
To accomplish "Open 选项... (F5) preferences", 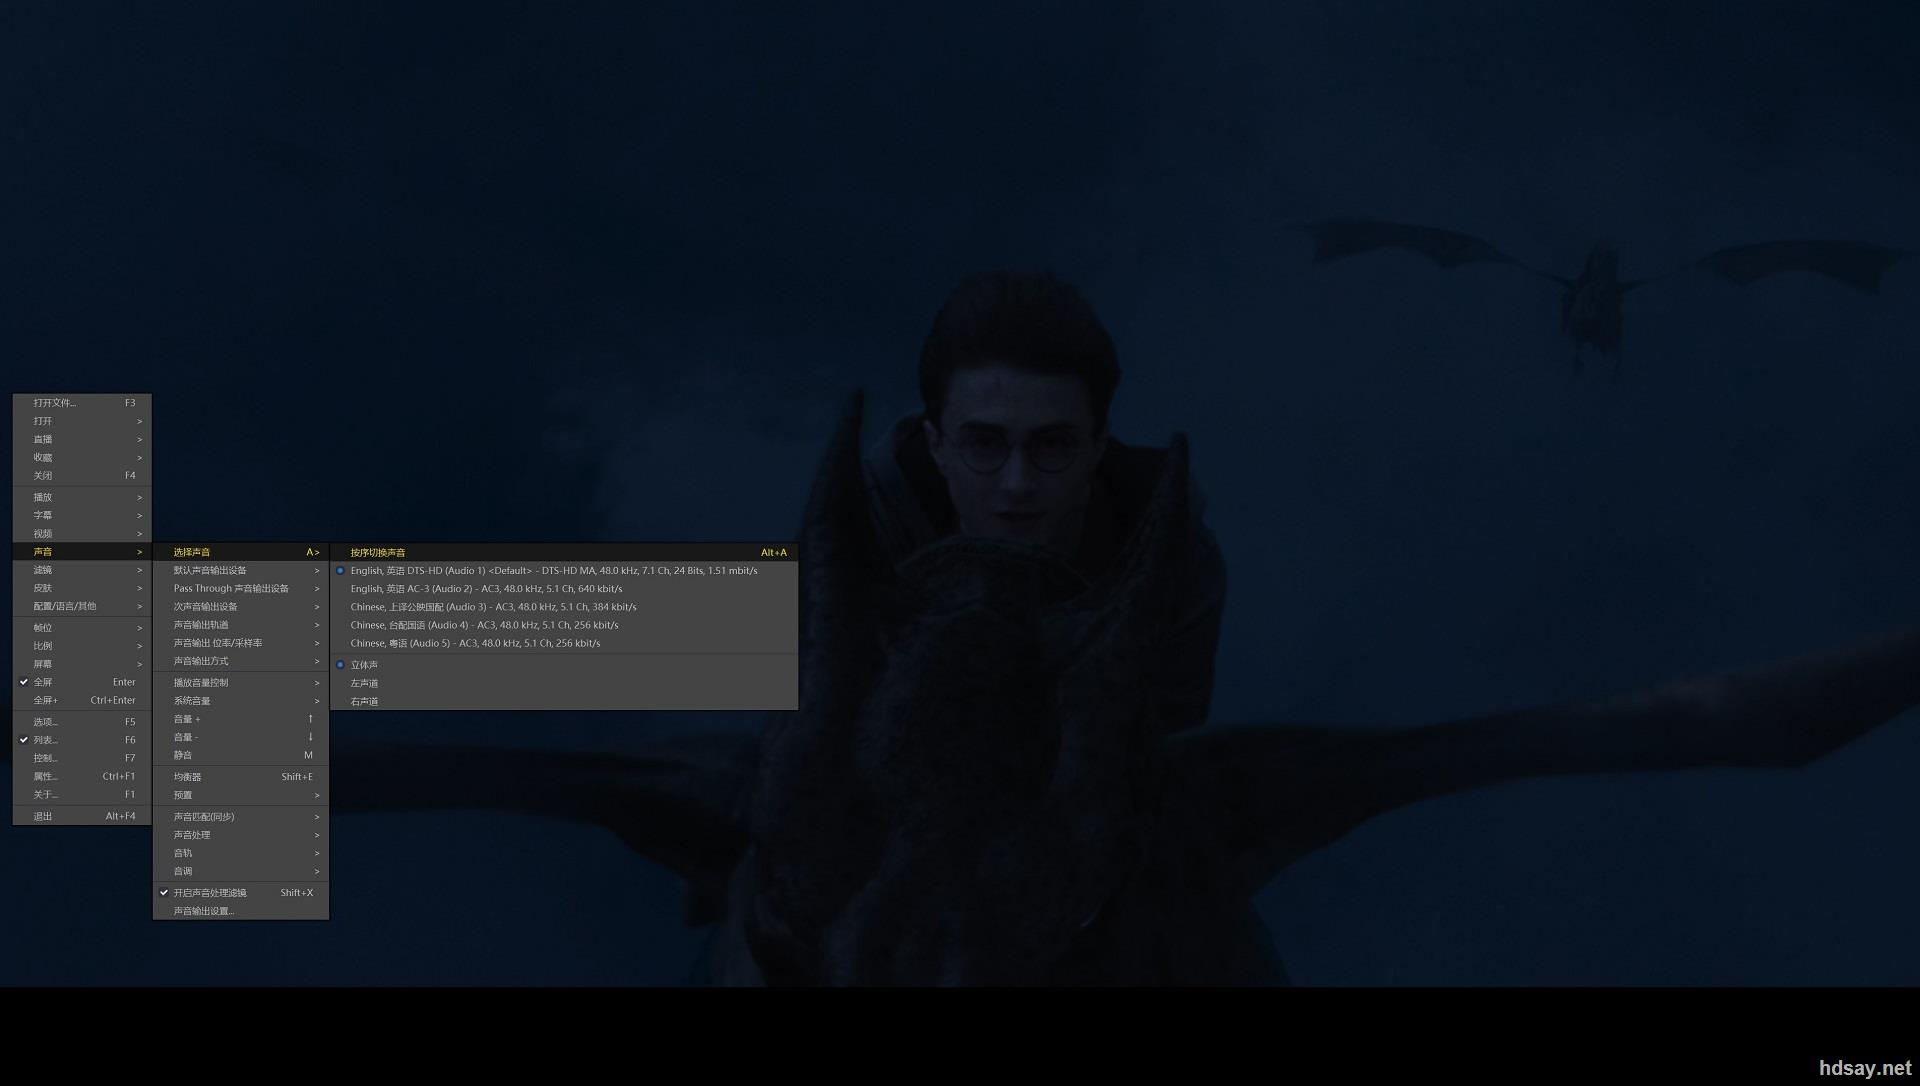I will 82,722.
